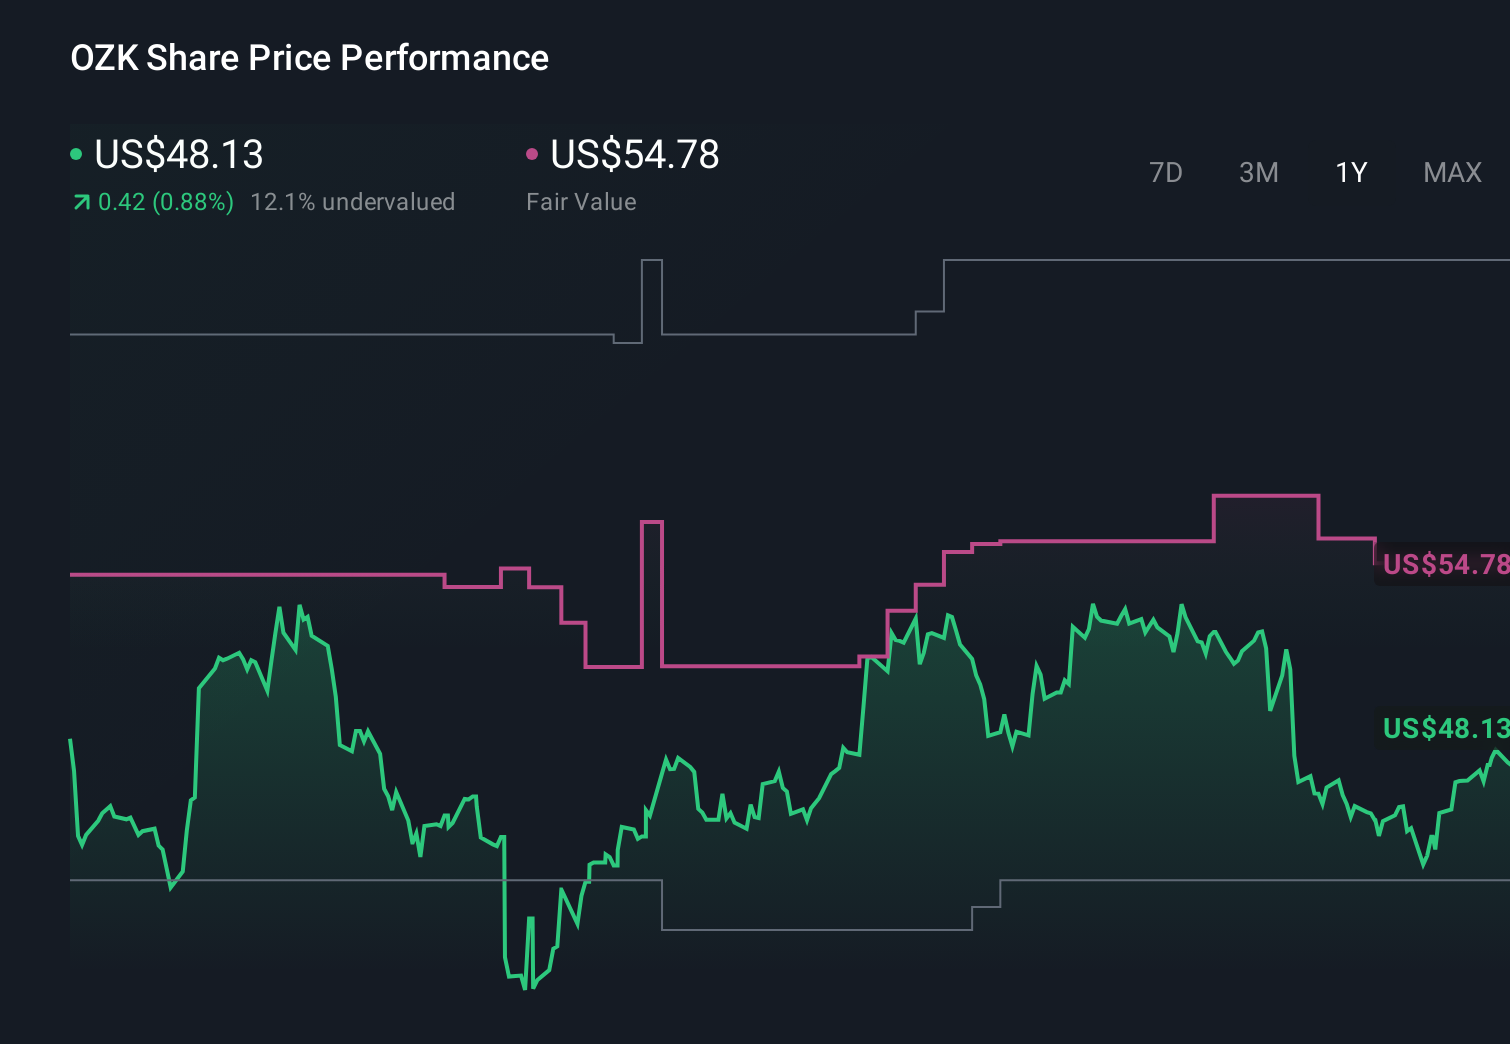
Task: Expand the 1Y range selector
Action: coord(1351,172)
